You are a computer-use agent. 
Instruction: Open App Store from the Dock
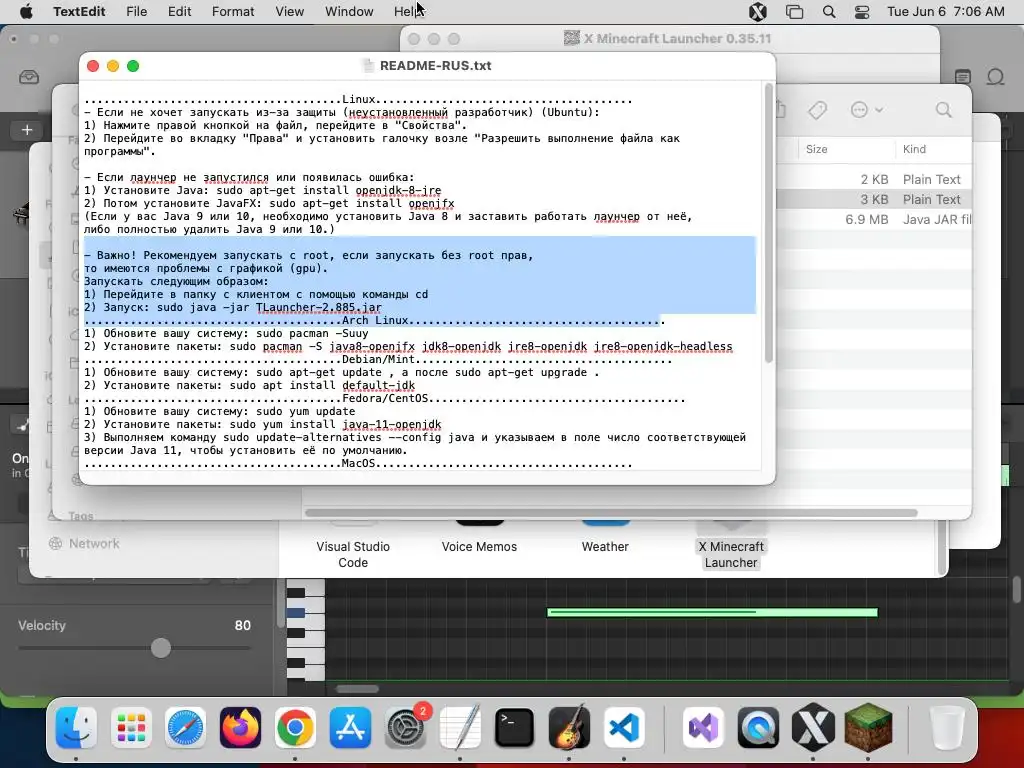(350, 728)
